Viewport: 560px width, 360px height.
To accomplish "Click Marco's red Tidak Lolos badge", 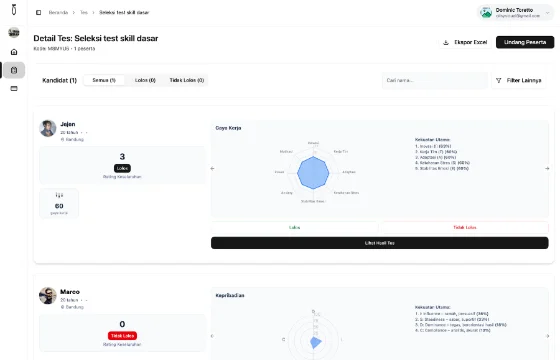I will tap(122, 336).
